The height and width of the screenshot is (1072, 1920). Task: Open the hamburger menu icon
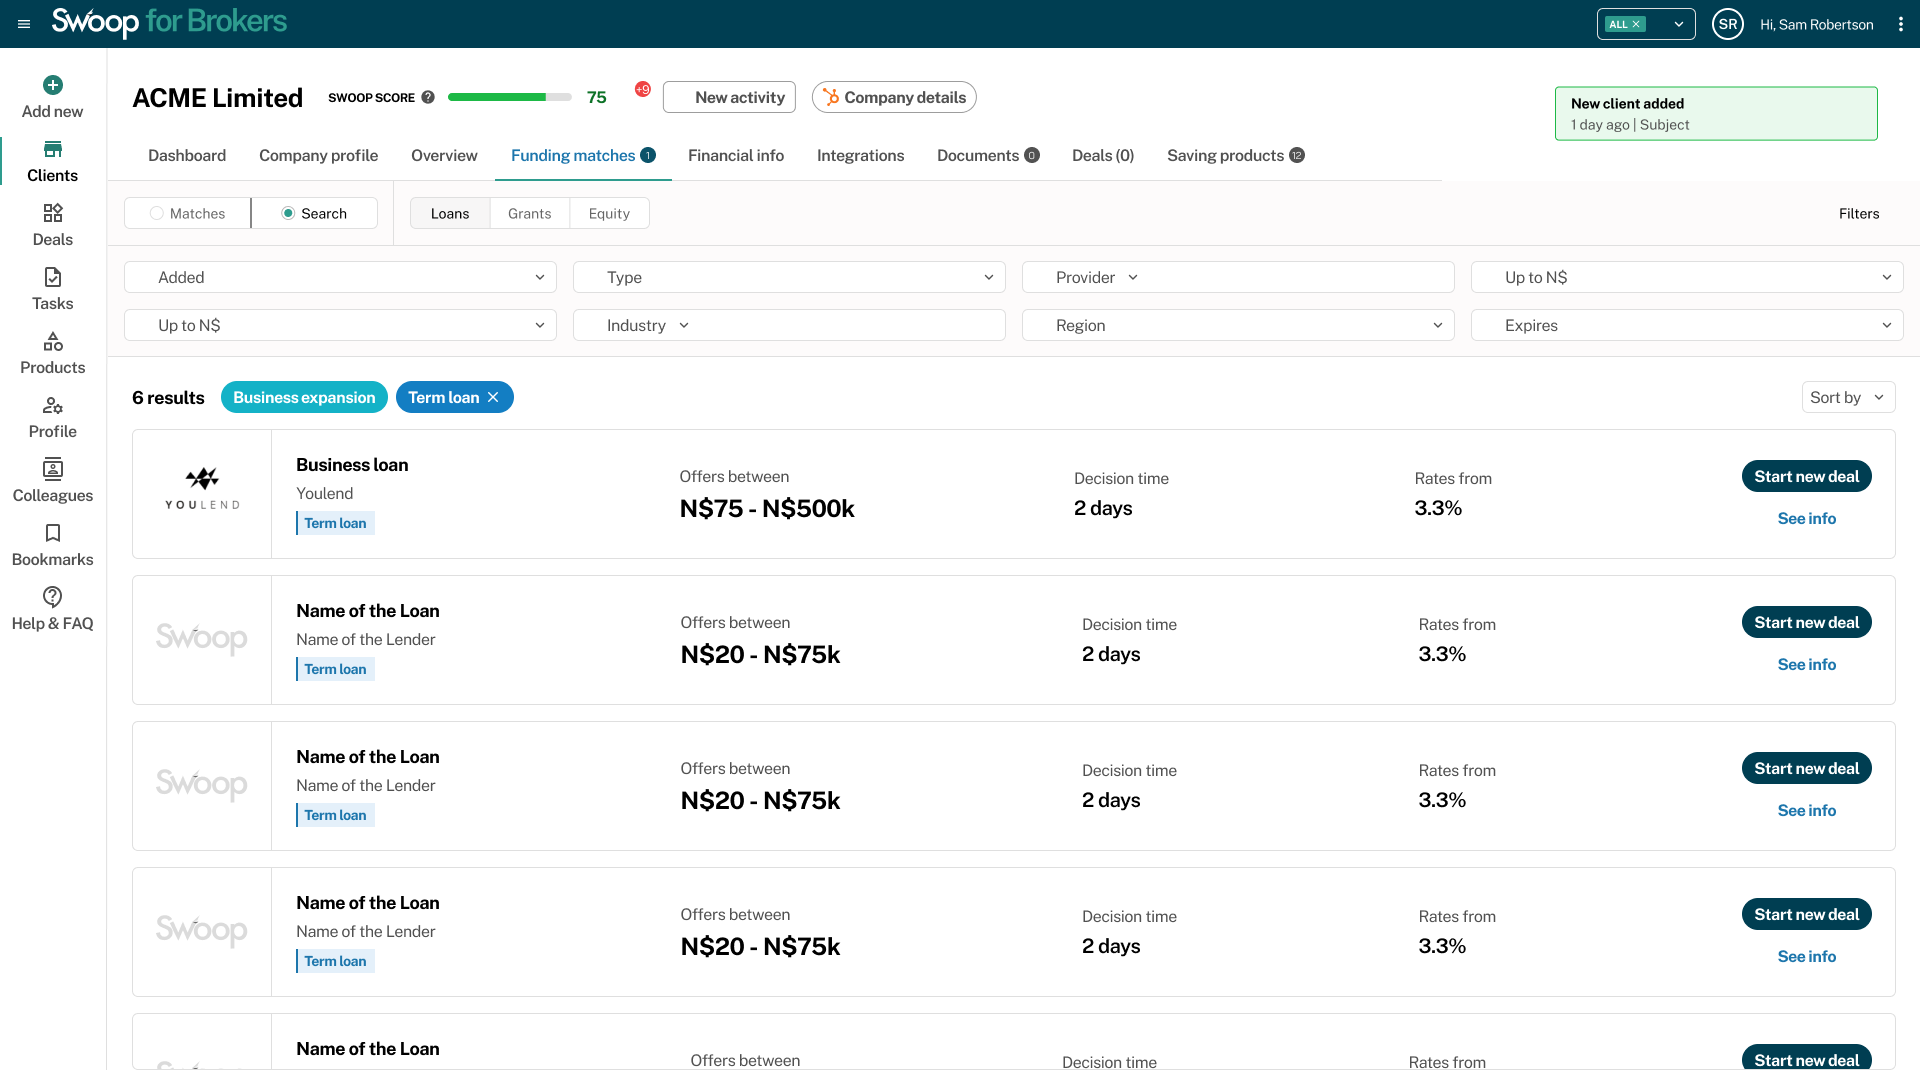24,24
